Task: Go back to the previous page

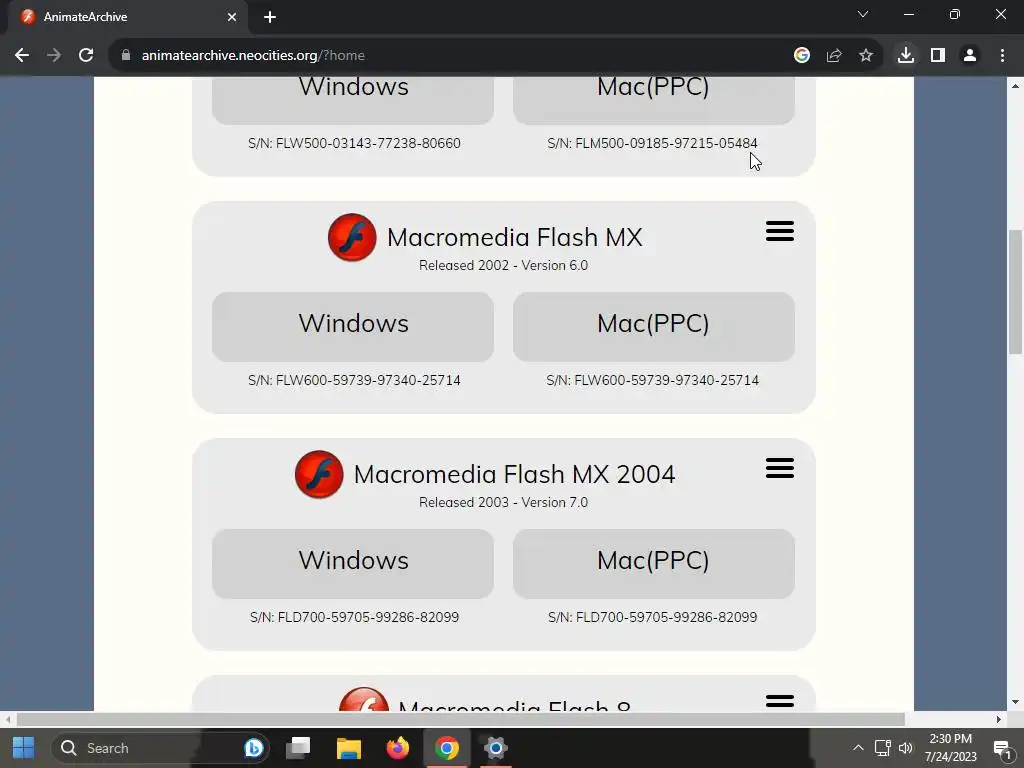Action: point(22,56)
